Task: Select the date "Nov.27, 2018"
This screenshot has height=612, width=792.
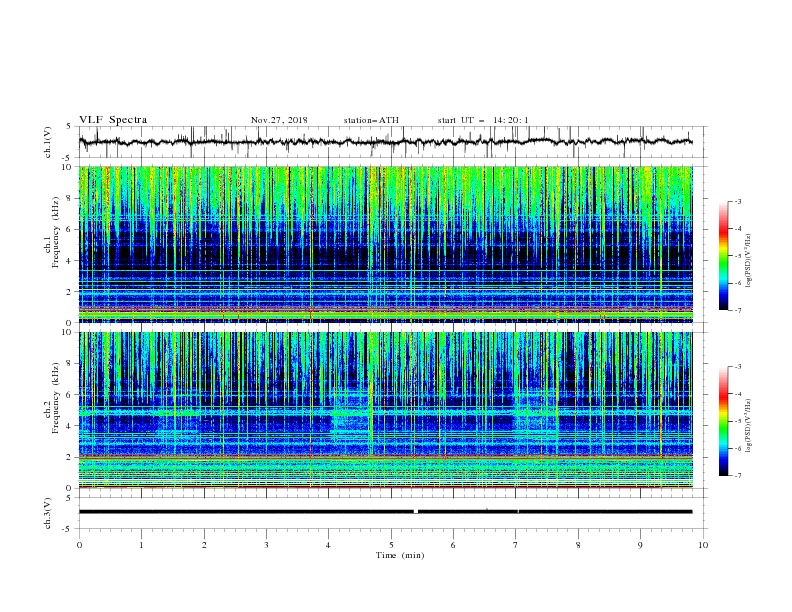Action: [279, 120]
